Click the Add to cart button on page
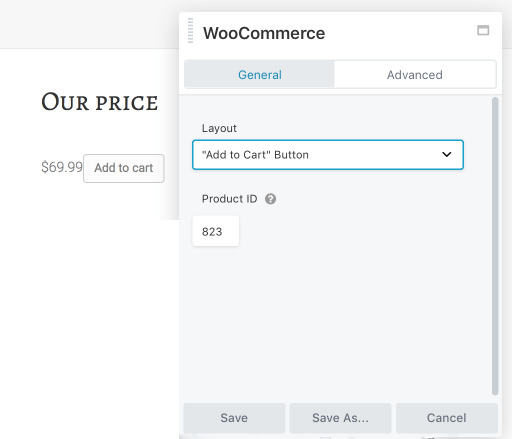The width and height of the screenshot is (512, 439). (x=124, y=168)
